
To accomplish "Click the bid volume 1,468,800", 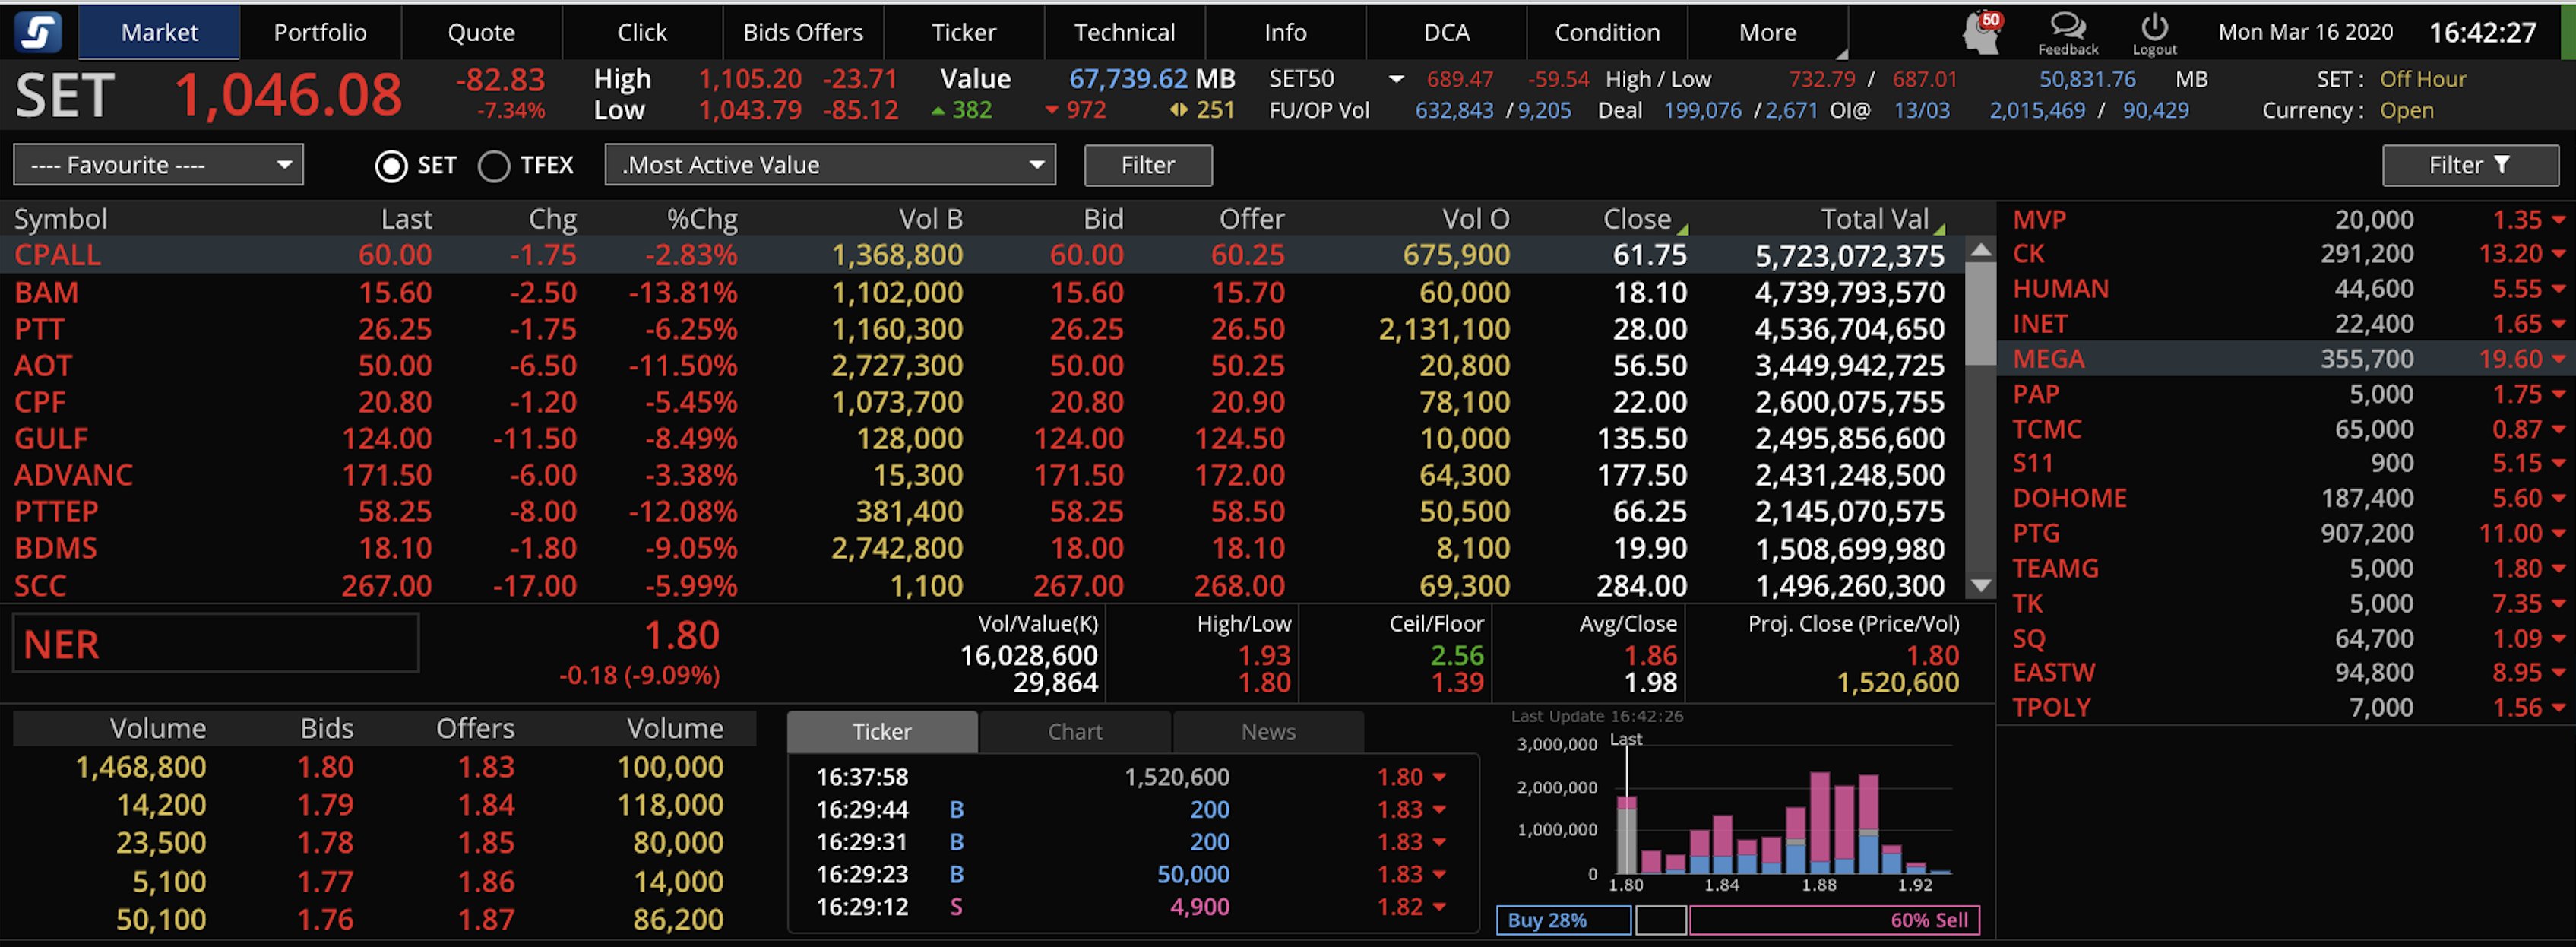I will pos(141,767).
